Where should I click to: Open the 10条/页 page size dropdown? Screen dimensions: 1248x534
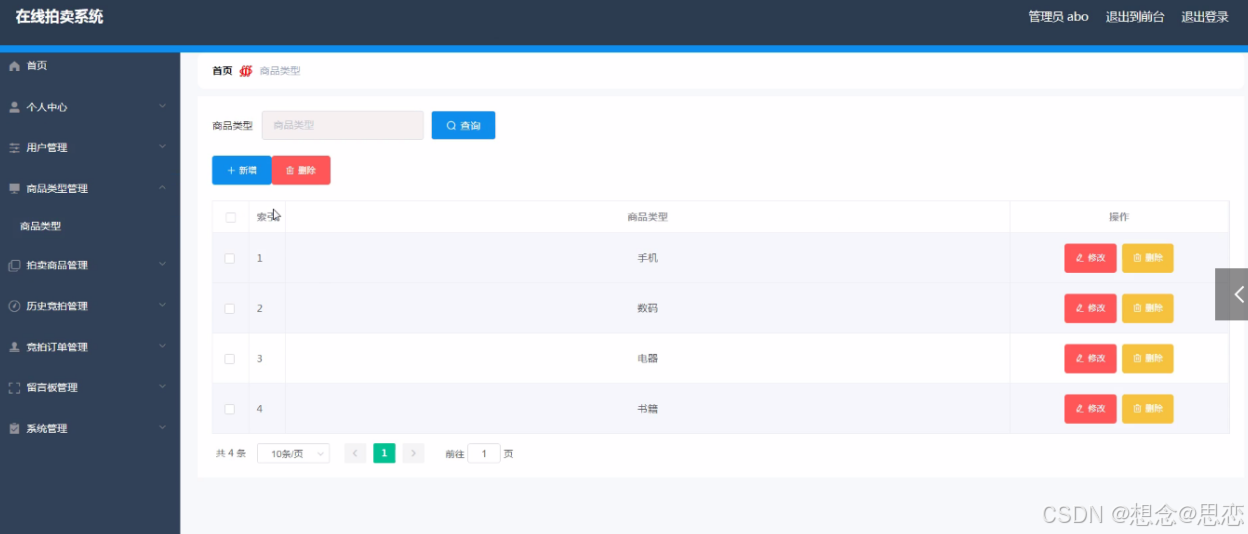(293, 453)
